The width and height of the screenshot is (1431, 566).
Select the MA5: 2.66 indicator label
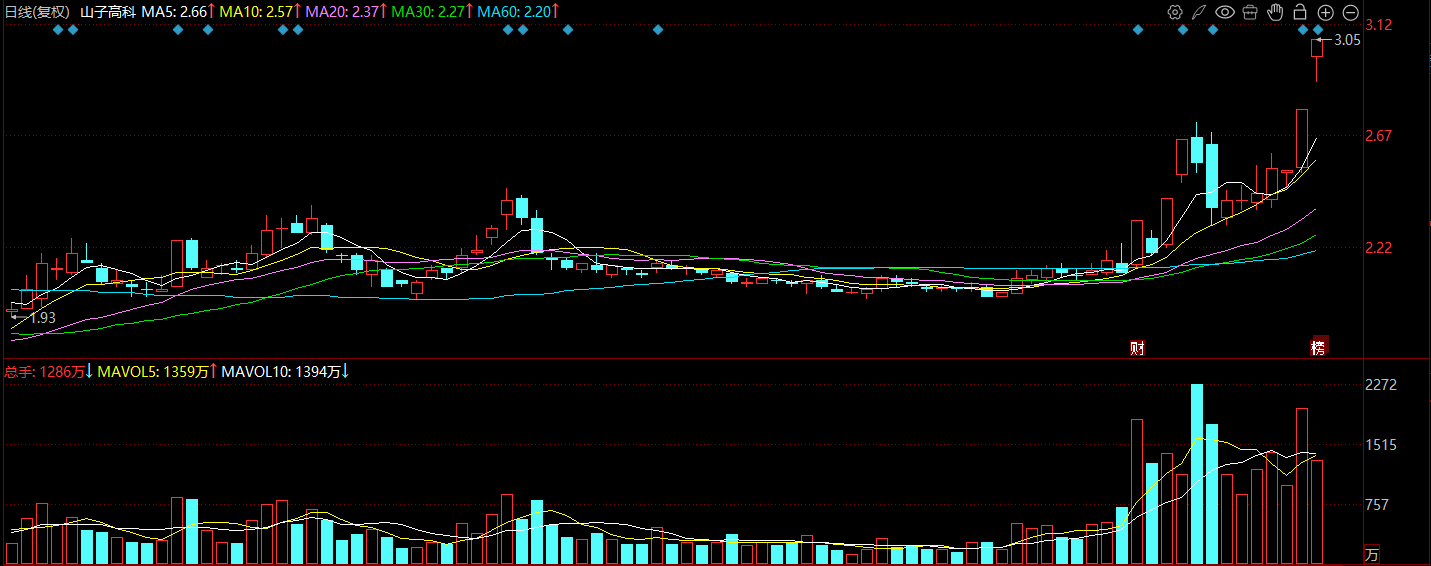coord(179,12)
